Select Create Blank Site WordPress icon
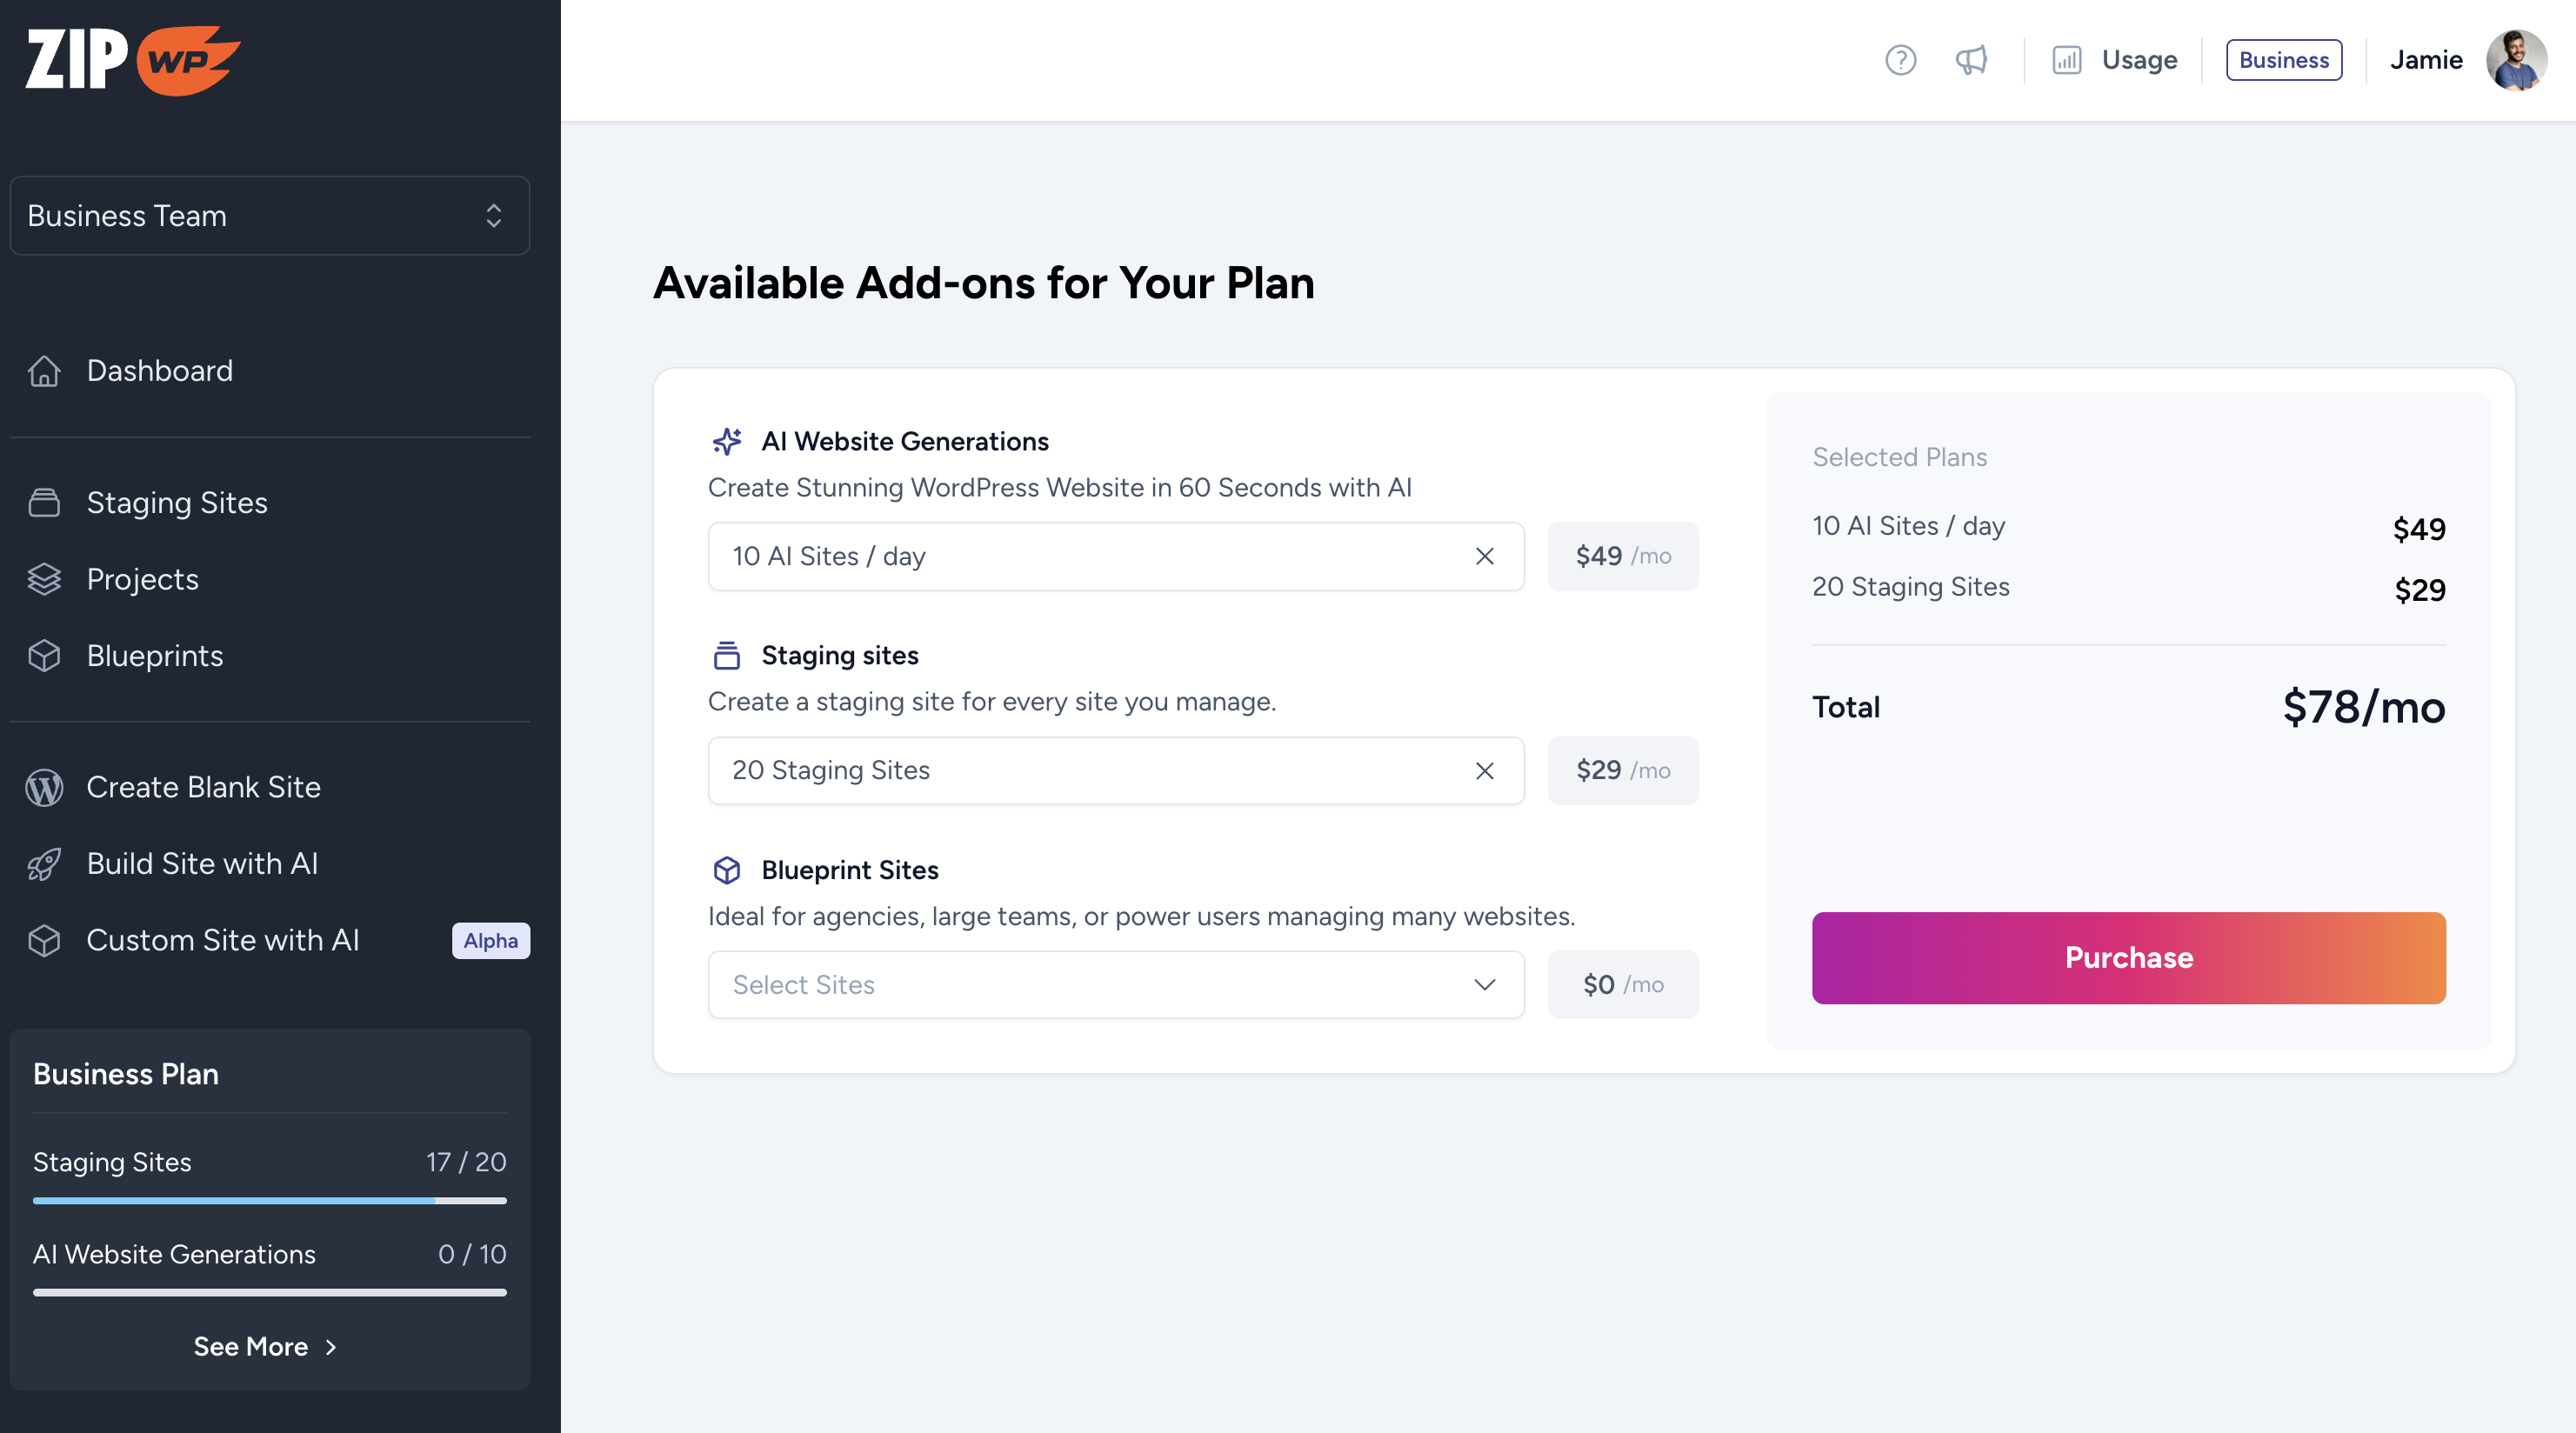Screen dimensions: 2576x1433 tap(44, 787)
